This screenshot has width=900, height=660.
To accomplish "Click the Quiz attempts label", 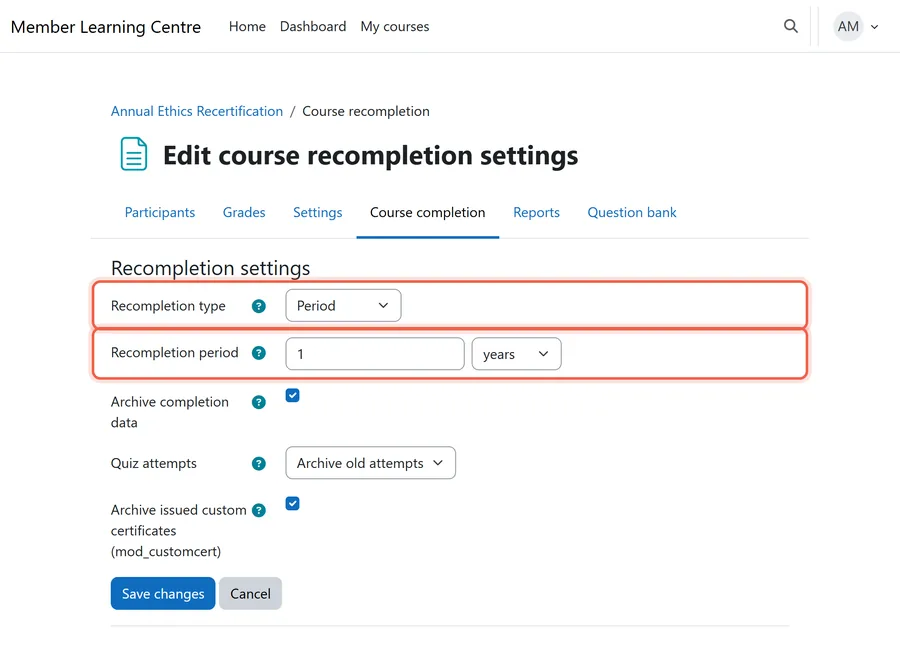I will point(153,463).
